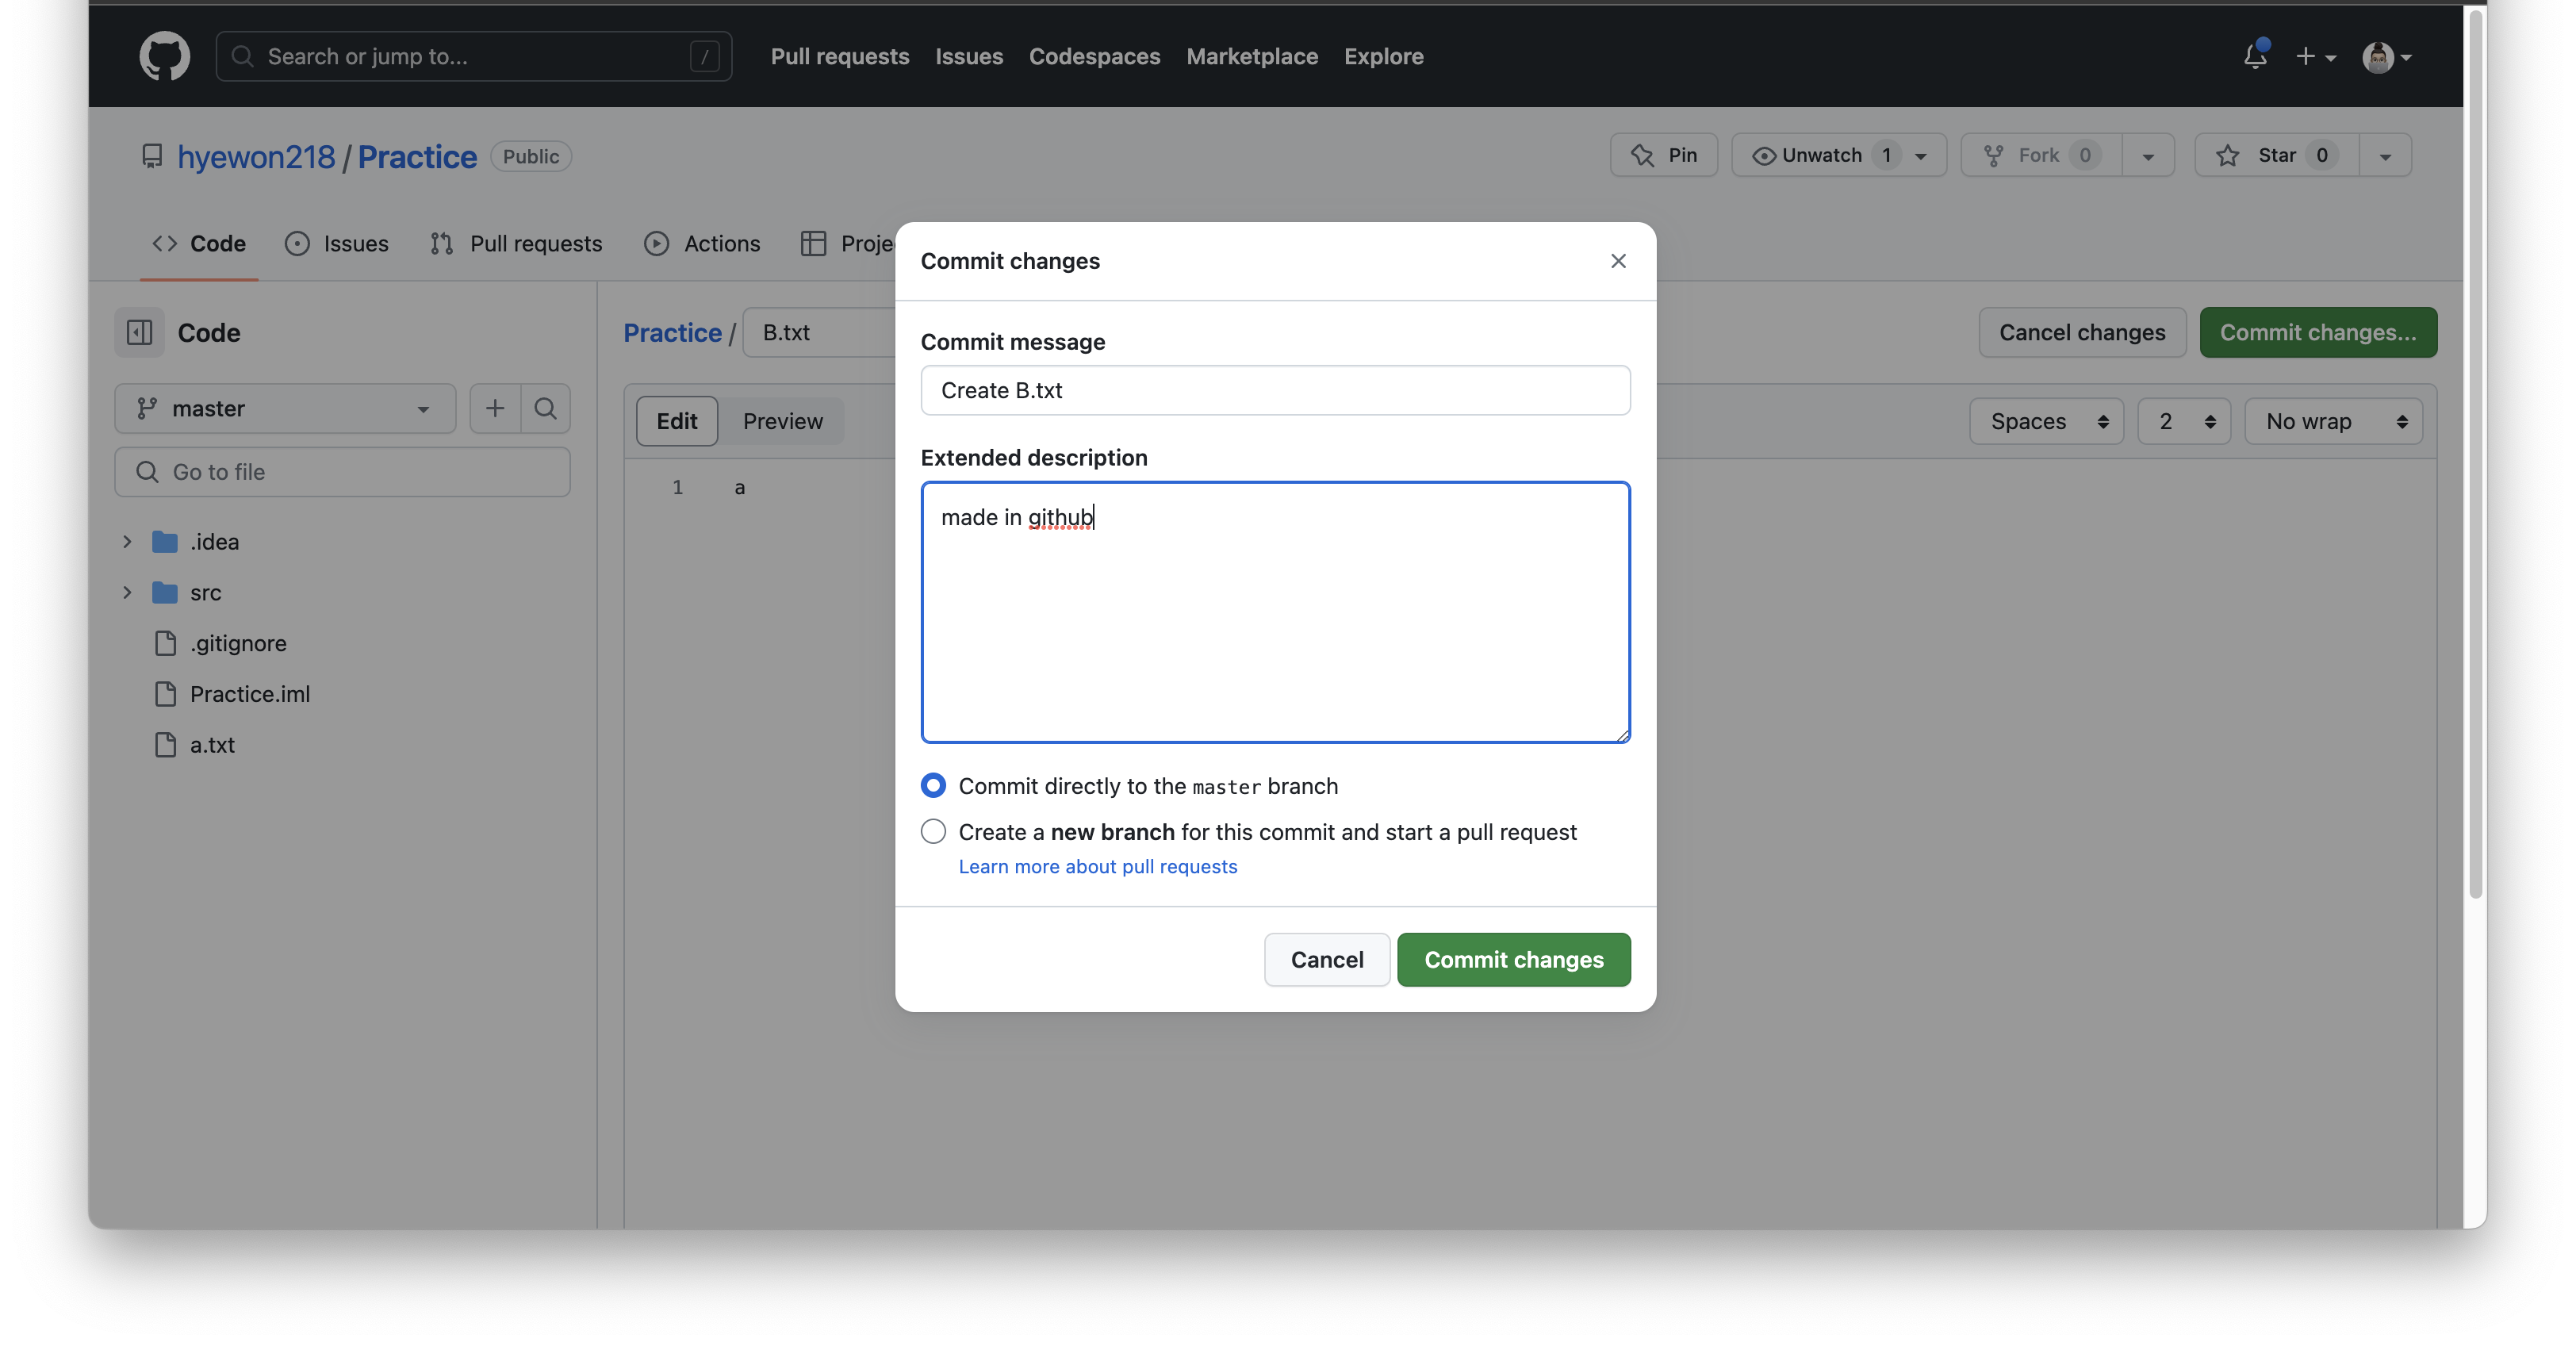The height and width of the screenshot is (1346, 2576).
Task: Star the Practice repository
Action: pos(2276,155)
